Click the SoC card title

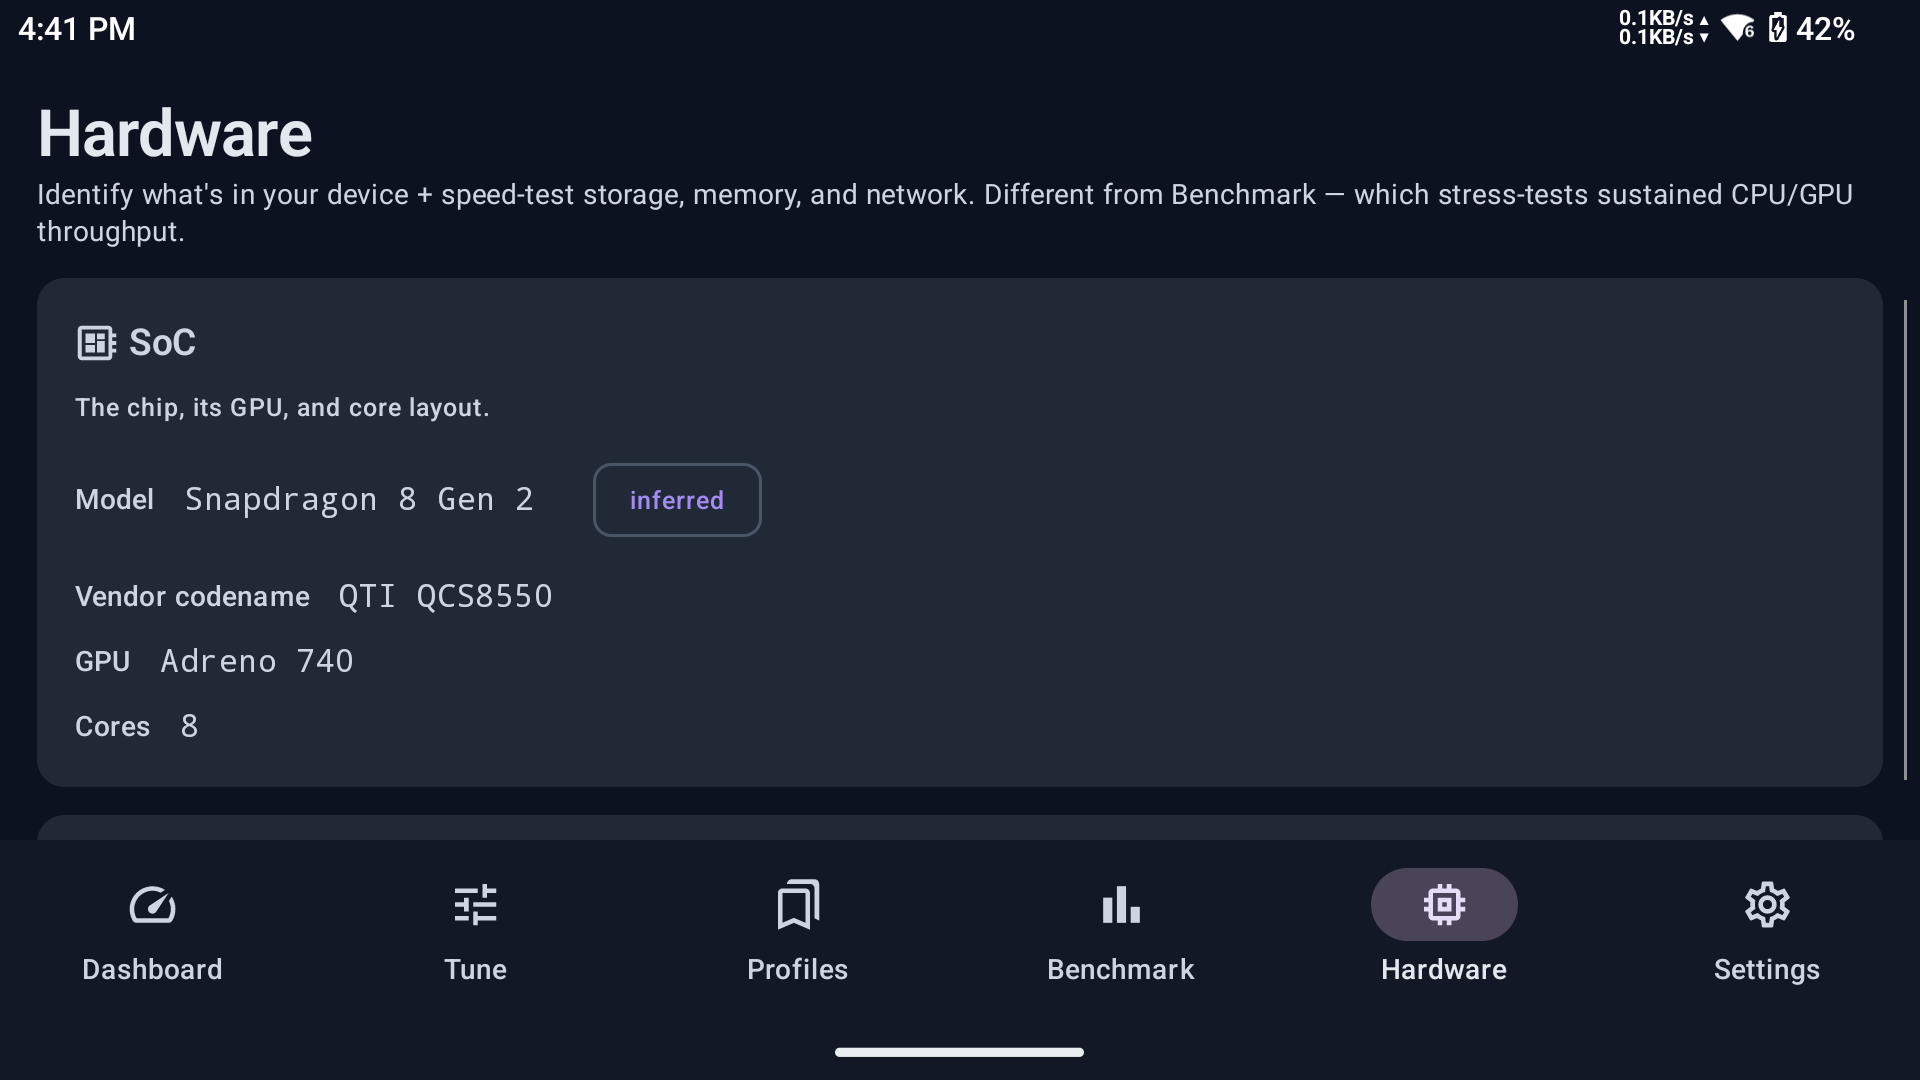tap(162, 343)
